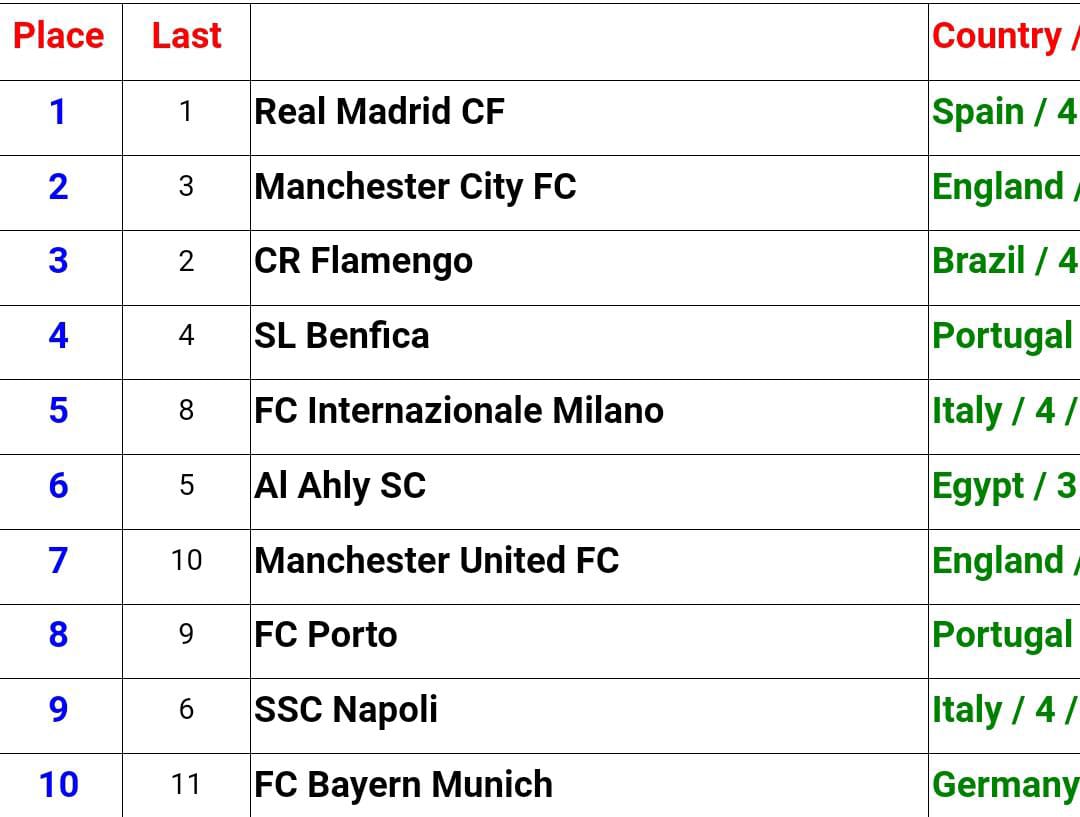Select Manchester City FC team name
This screenshot has width=1080, height=817.
pos(415,186)
